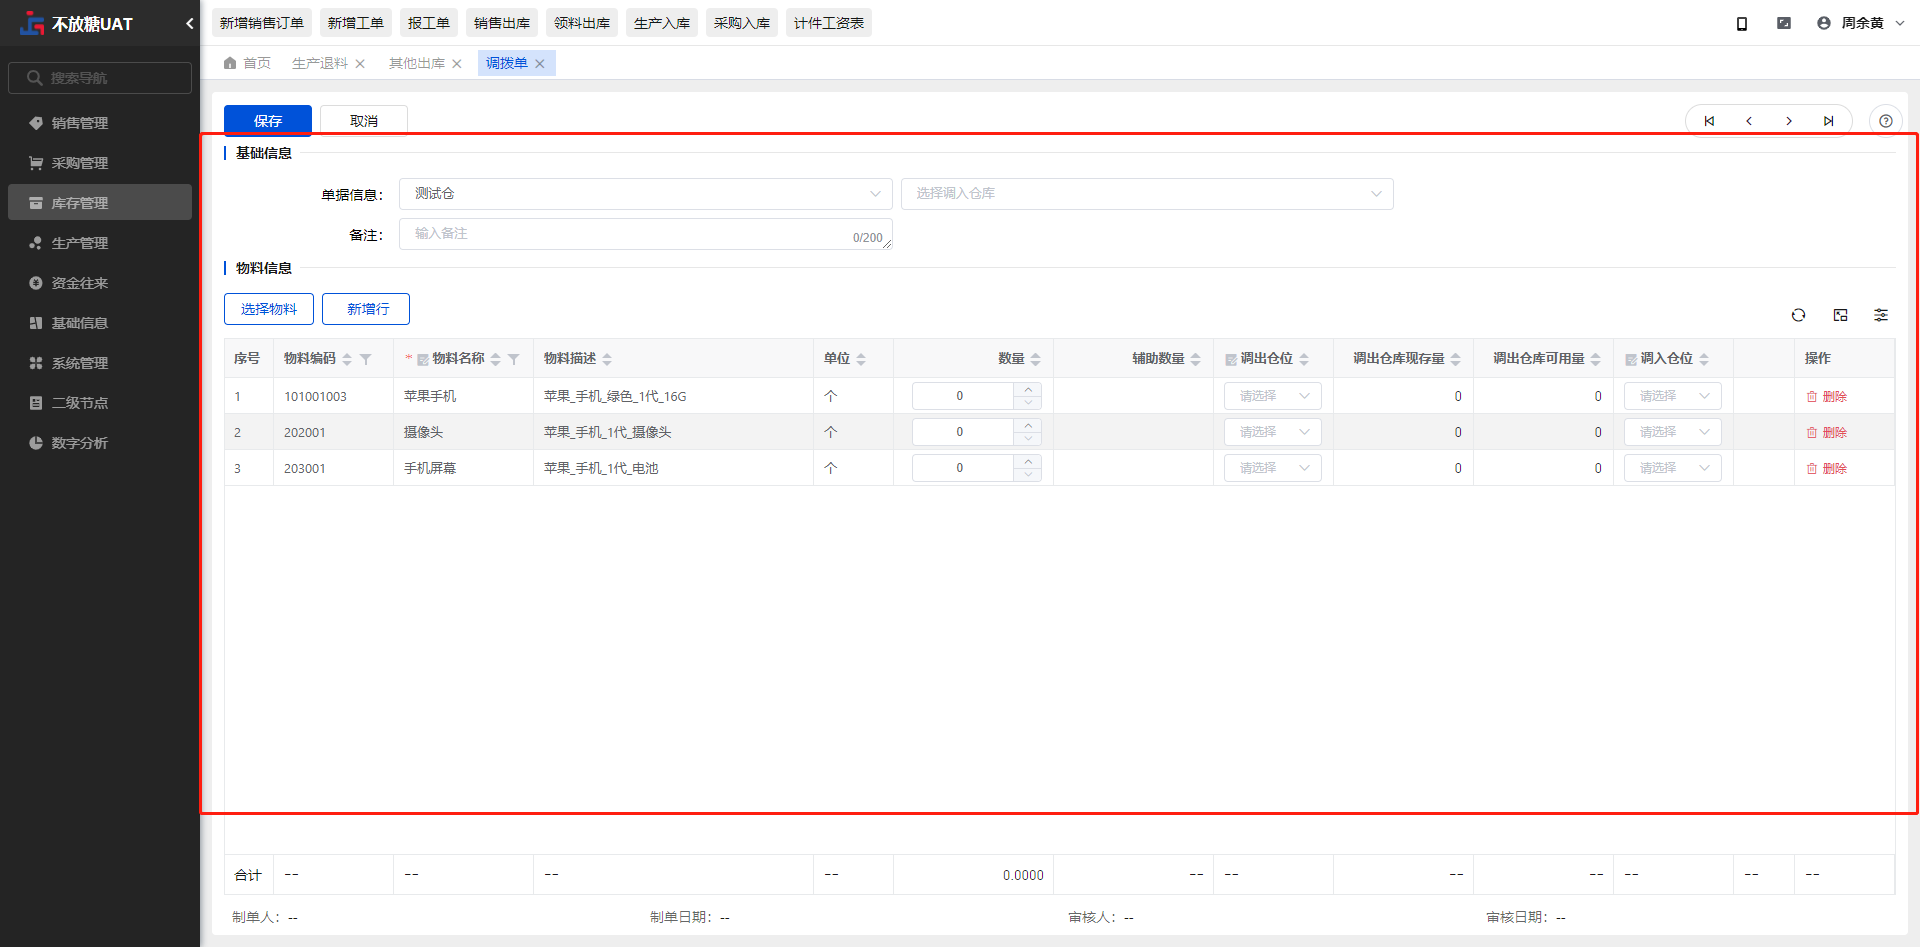Open 调出仓位 dropdown in row 2
Screen dimensions: 1920x947
[1273, 432]
